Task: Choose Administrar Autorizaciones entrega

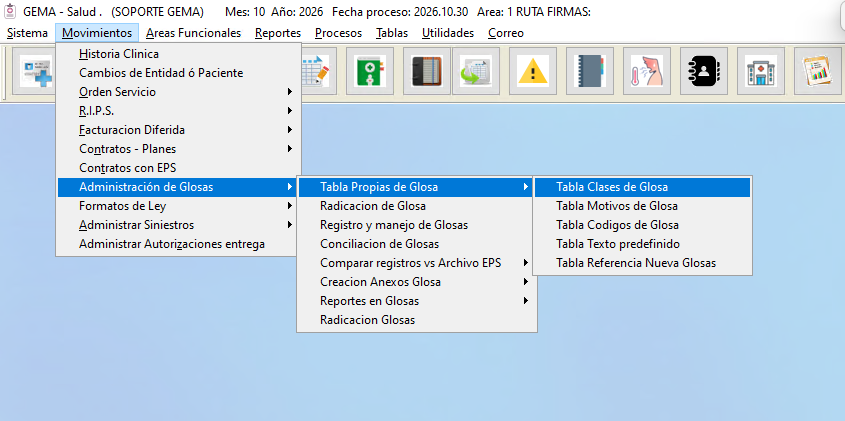Action: (178, 244)
